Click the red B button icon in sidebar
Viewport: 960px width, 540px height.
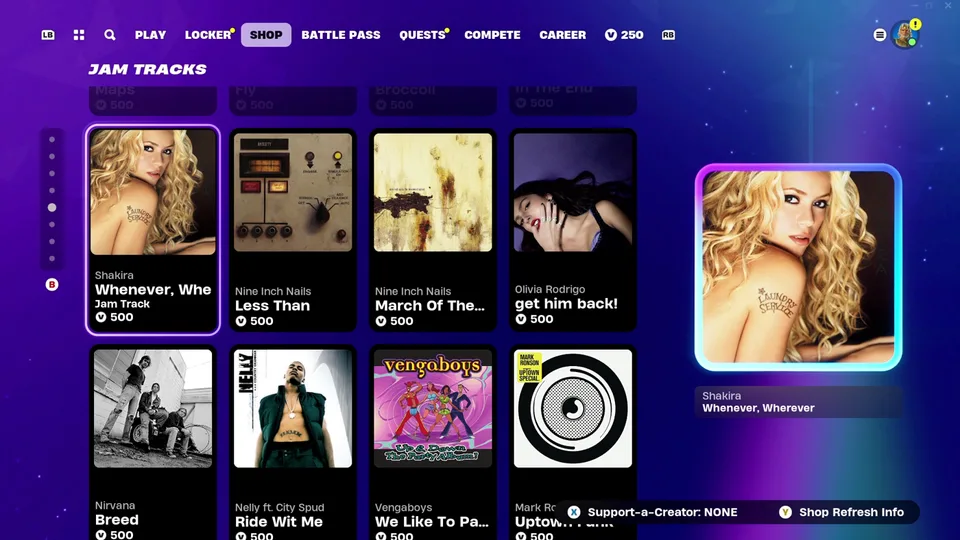[x=52, y=285]
